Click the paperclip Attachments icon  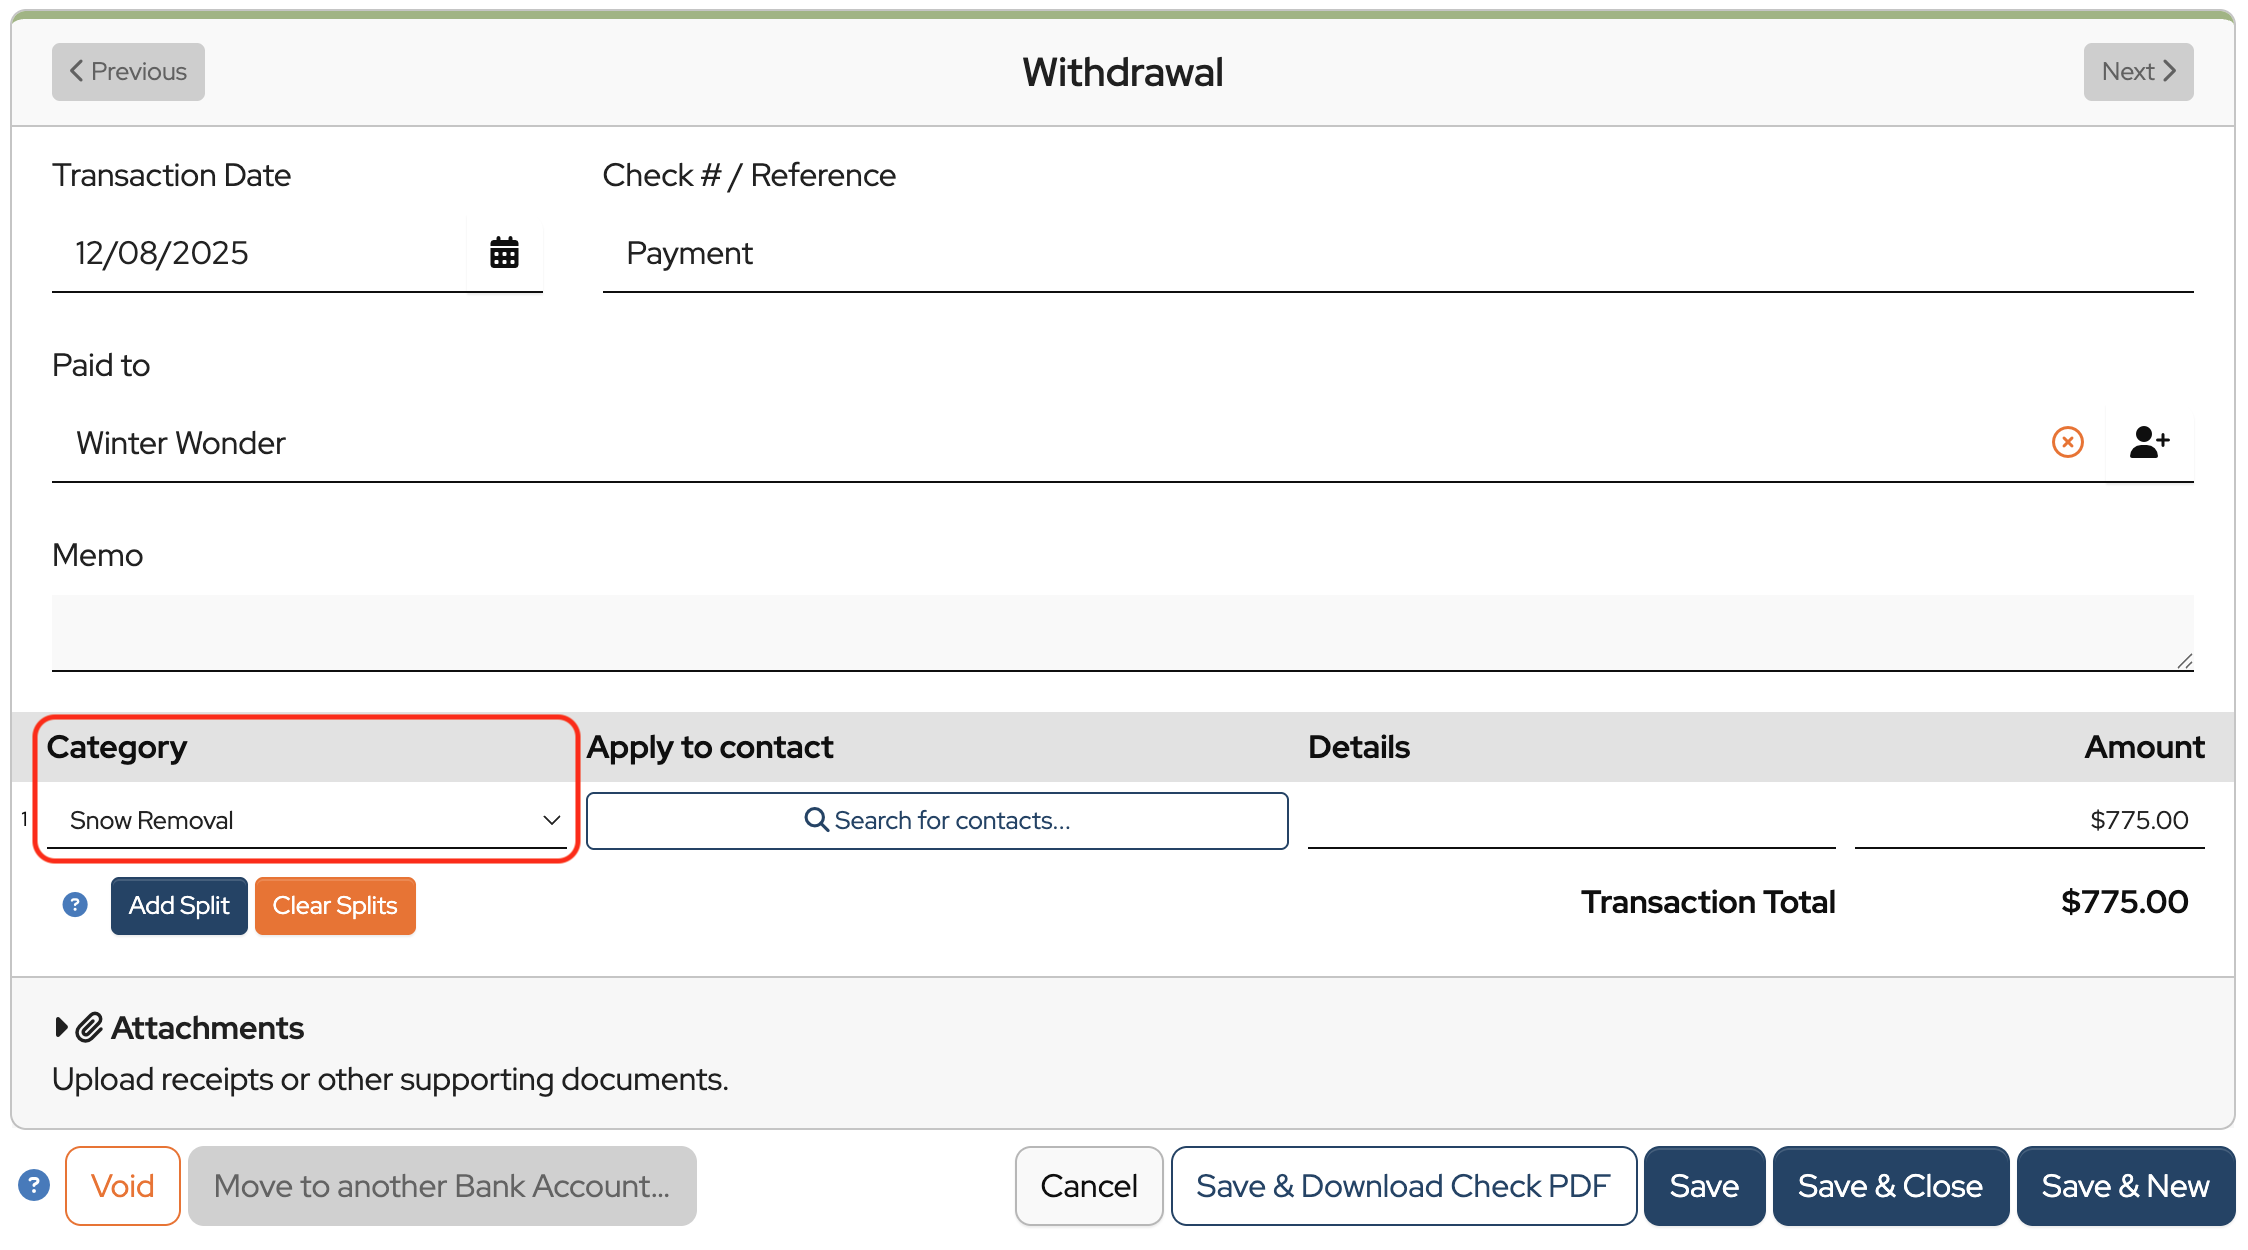(90, 1027)
